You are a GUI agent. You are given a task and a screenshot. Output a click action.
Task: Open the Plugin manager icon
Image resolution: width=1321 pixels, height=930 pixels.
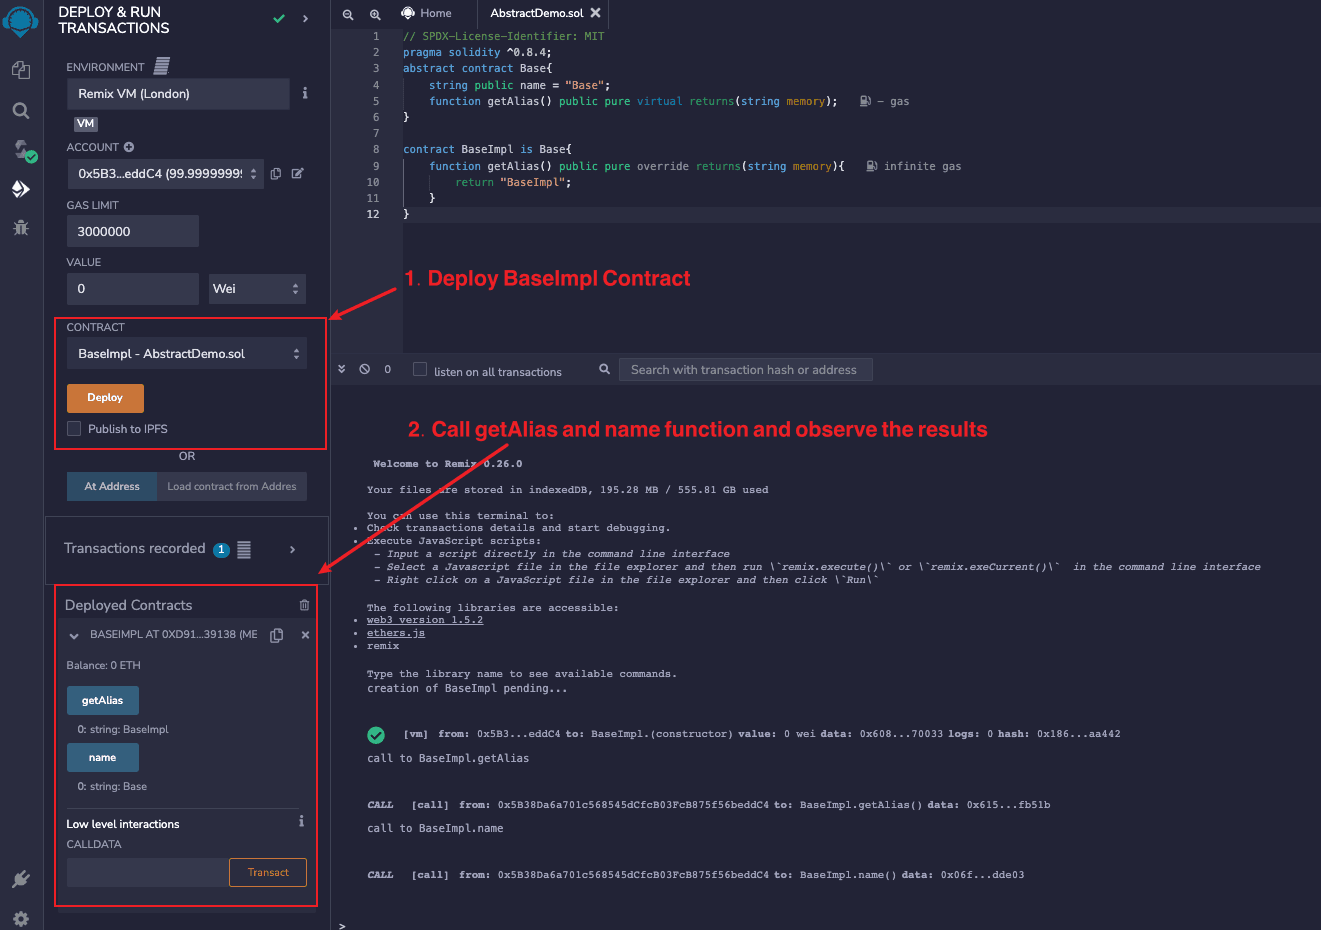click(20, 879)
